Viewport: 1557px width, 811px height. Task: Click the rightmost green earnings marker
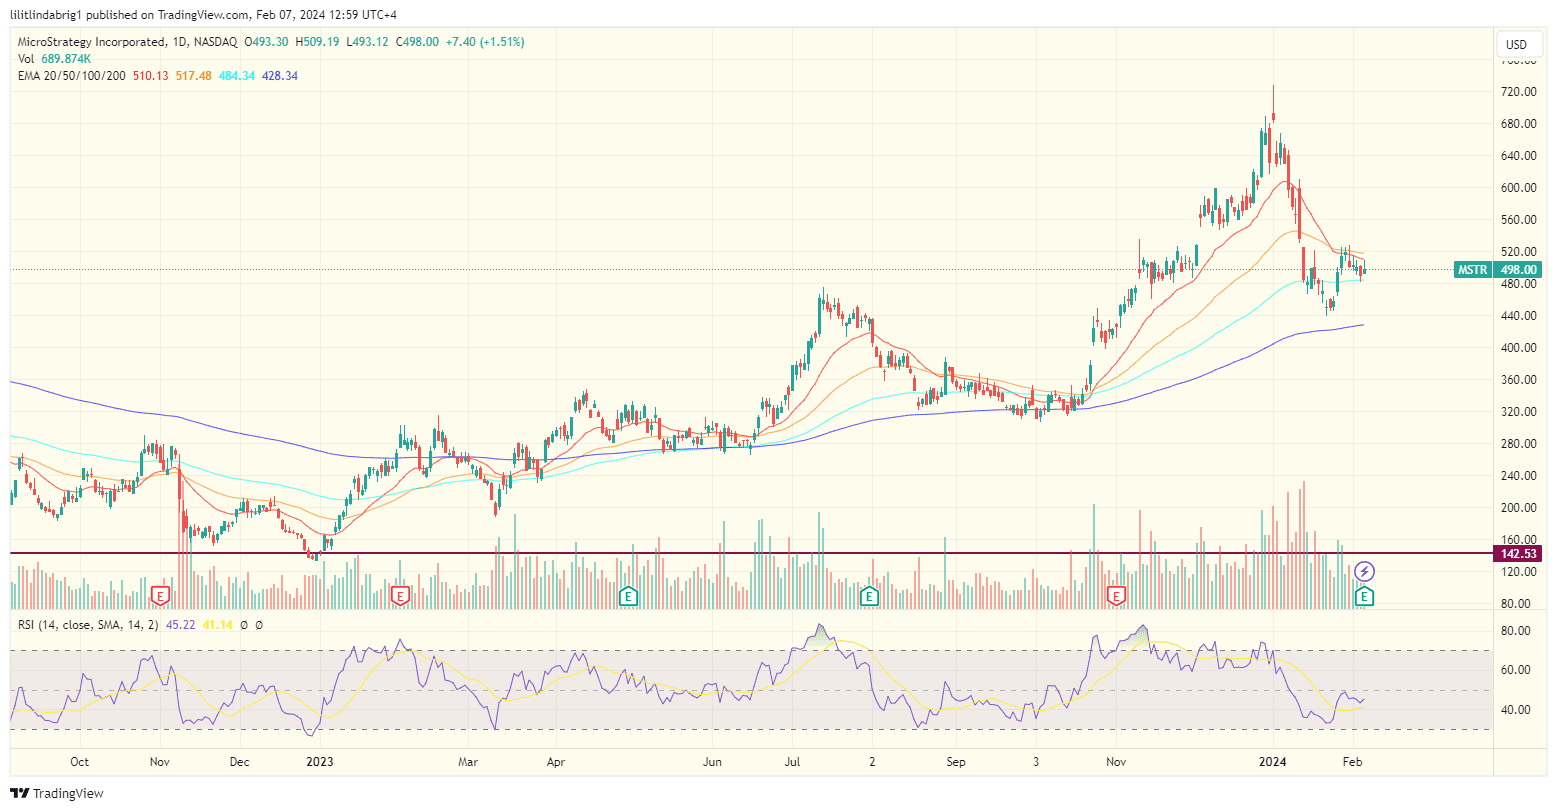click(x=1362, y=596)
